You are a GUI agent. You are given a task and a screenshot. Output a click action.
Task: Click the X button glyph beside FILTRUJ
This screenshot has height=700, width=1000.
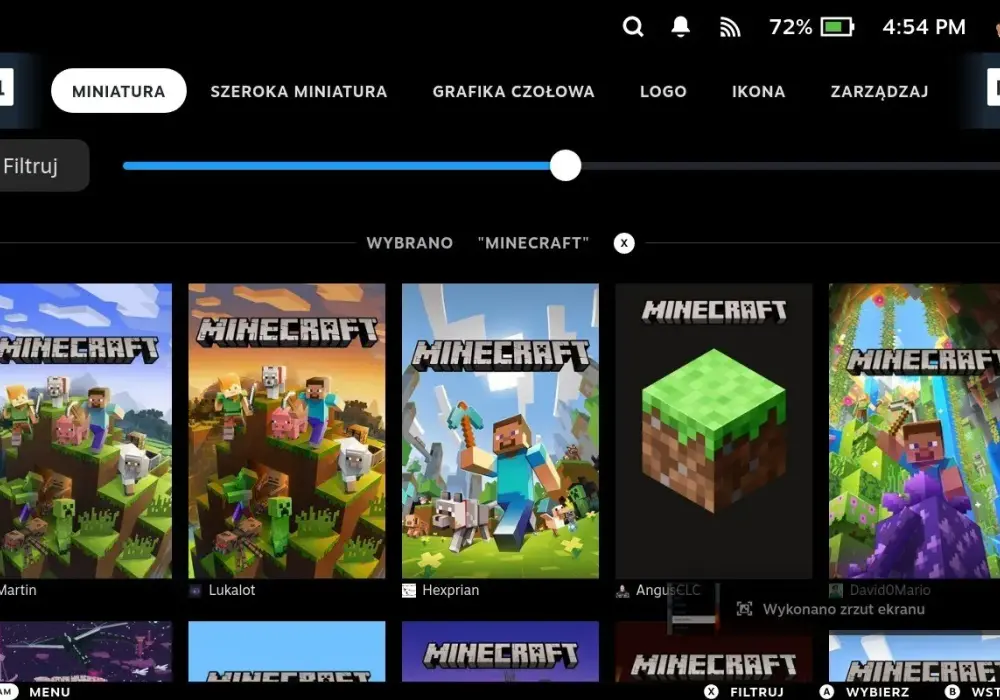(x=711, y=692)
